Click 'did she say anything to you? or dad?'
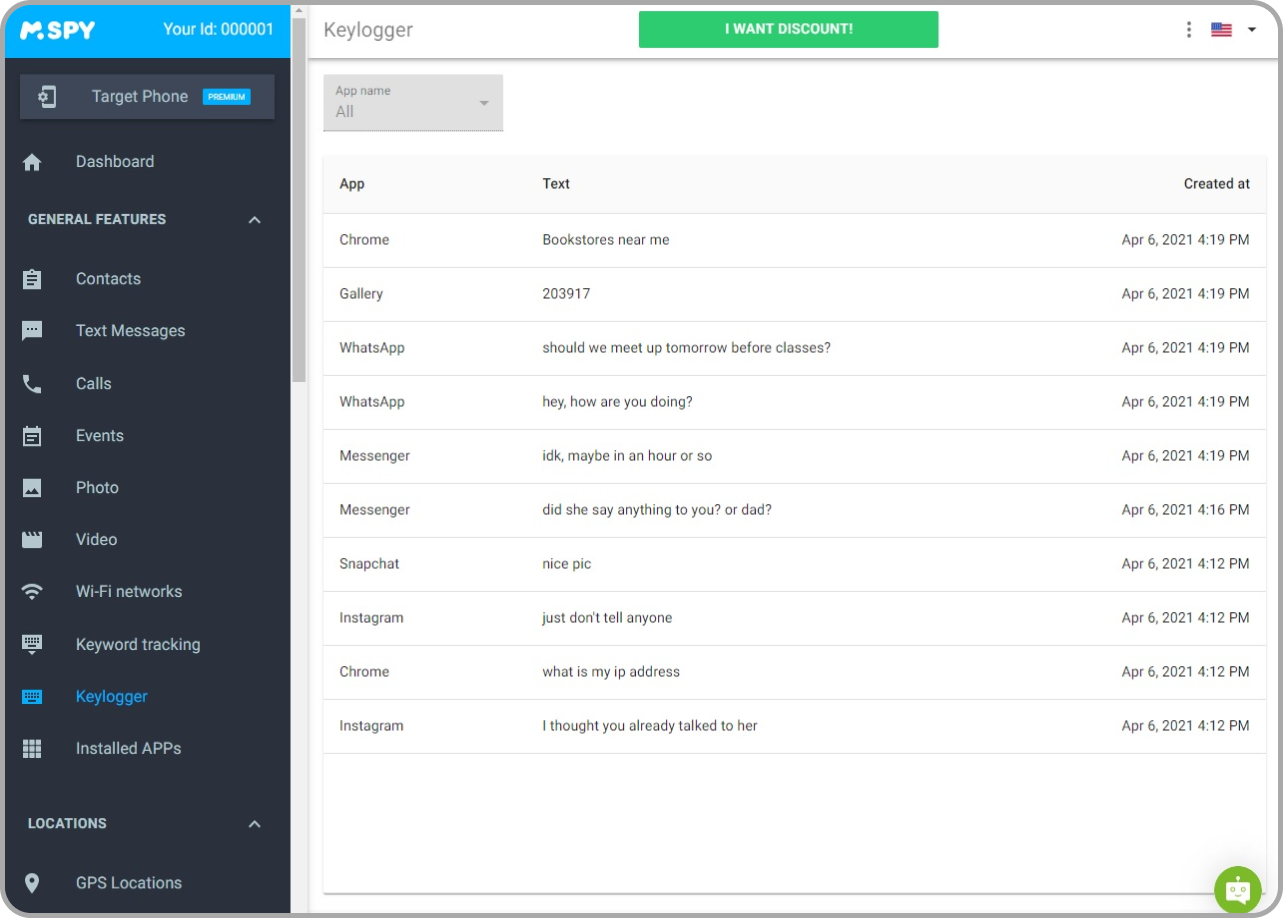 656,510
